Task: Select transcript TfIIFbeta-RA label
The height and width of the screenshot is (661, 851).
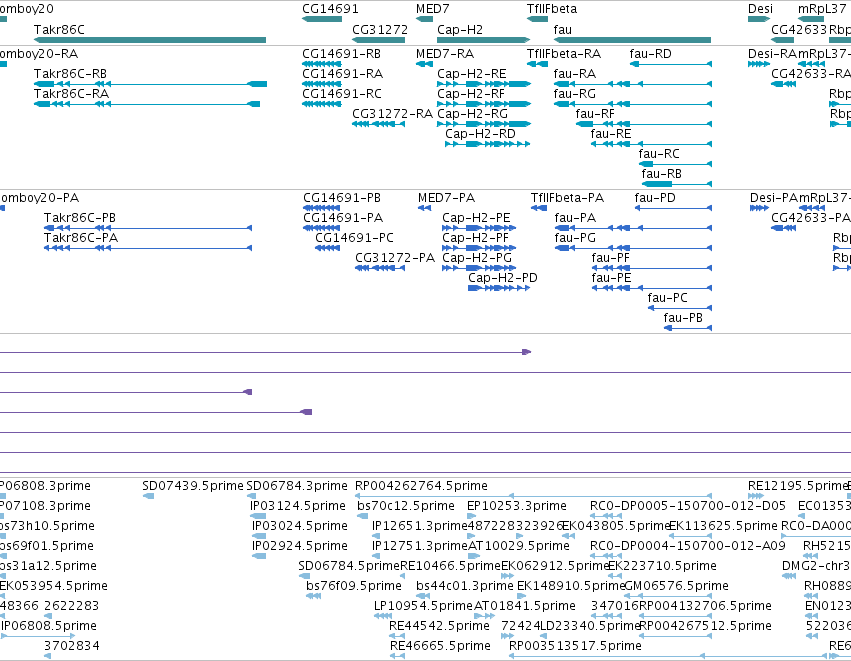Action: pyautogui.click(x=564, y=54)
